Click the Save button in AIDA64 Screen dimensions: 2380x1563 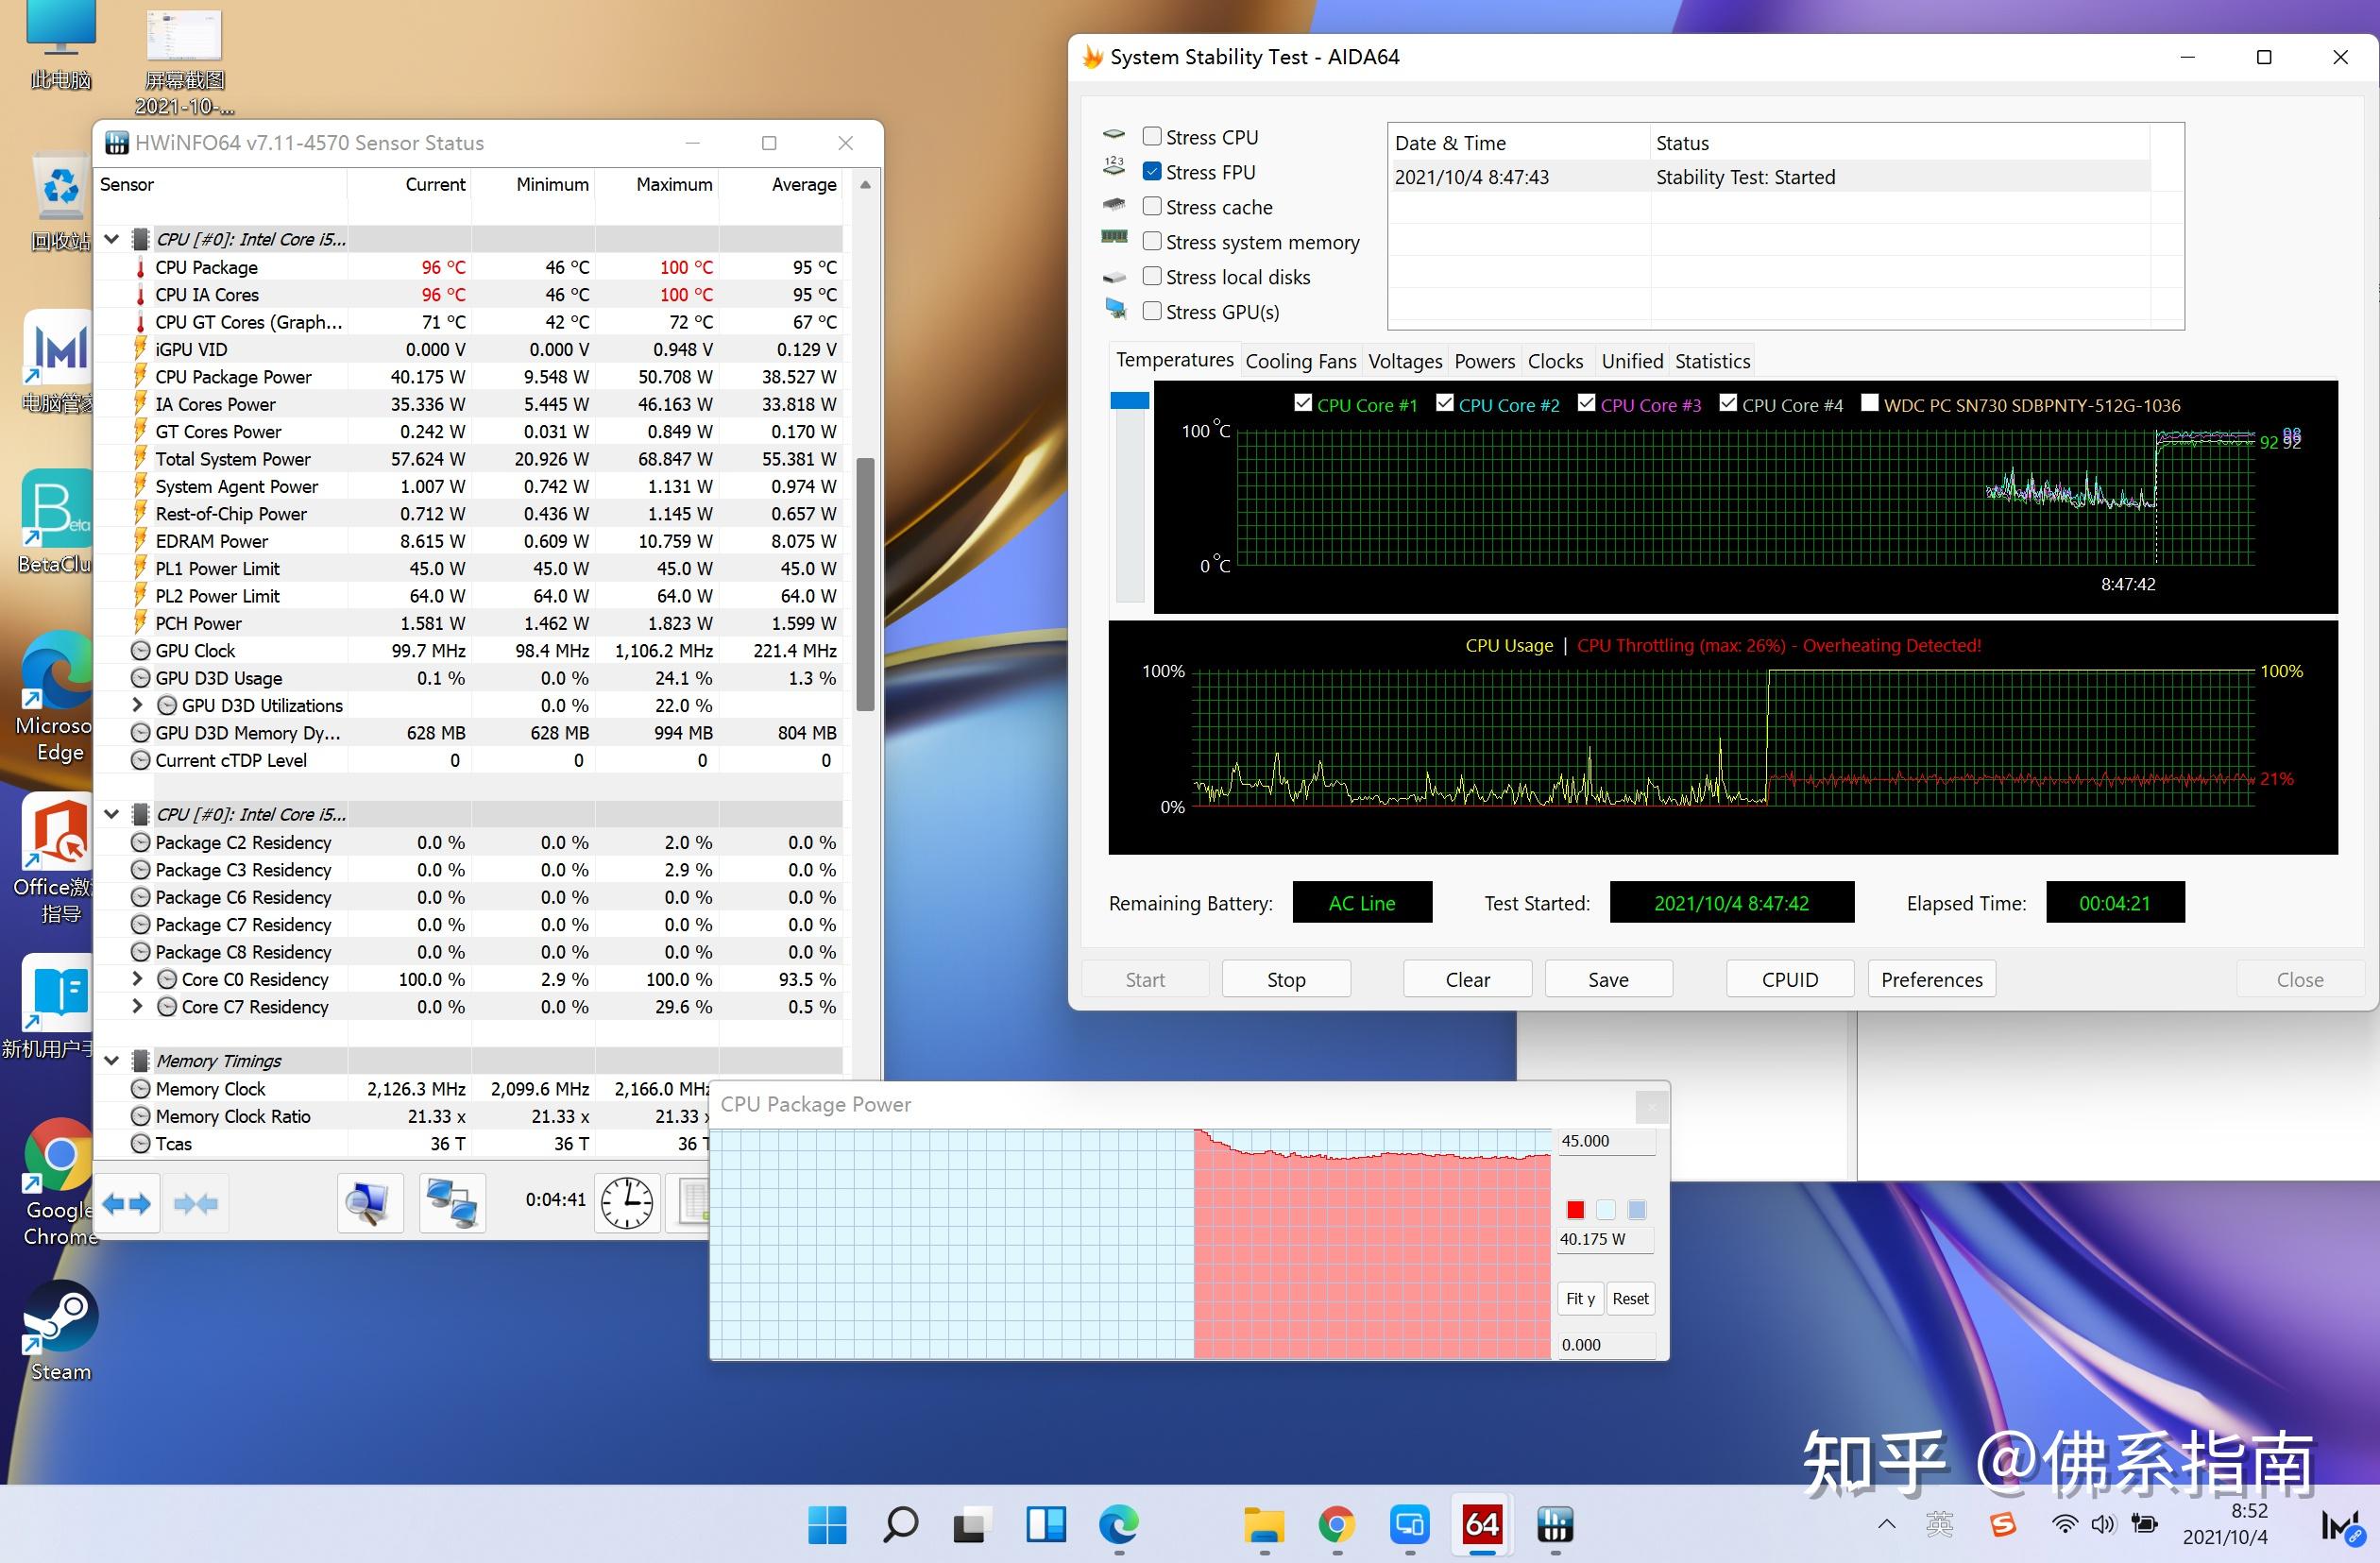tap(1606, 978)
